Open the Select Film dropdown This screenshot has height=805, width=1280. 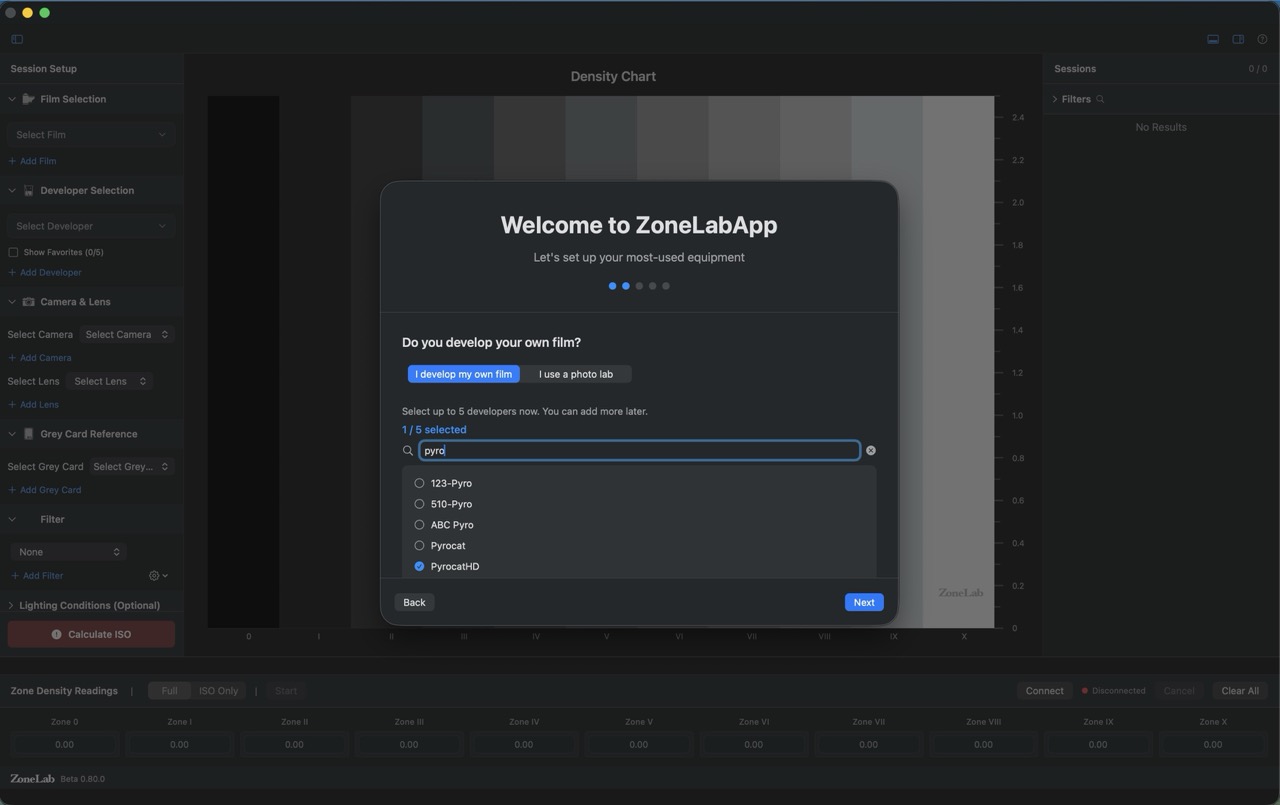point(91,135)
